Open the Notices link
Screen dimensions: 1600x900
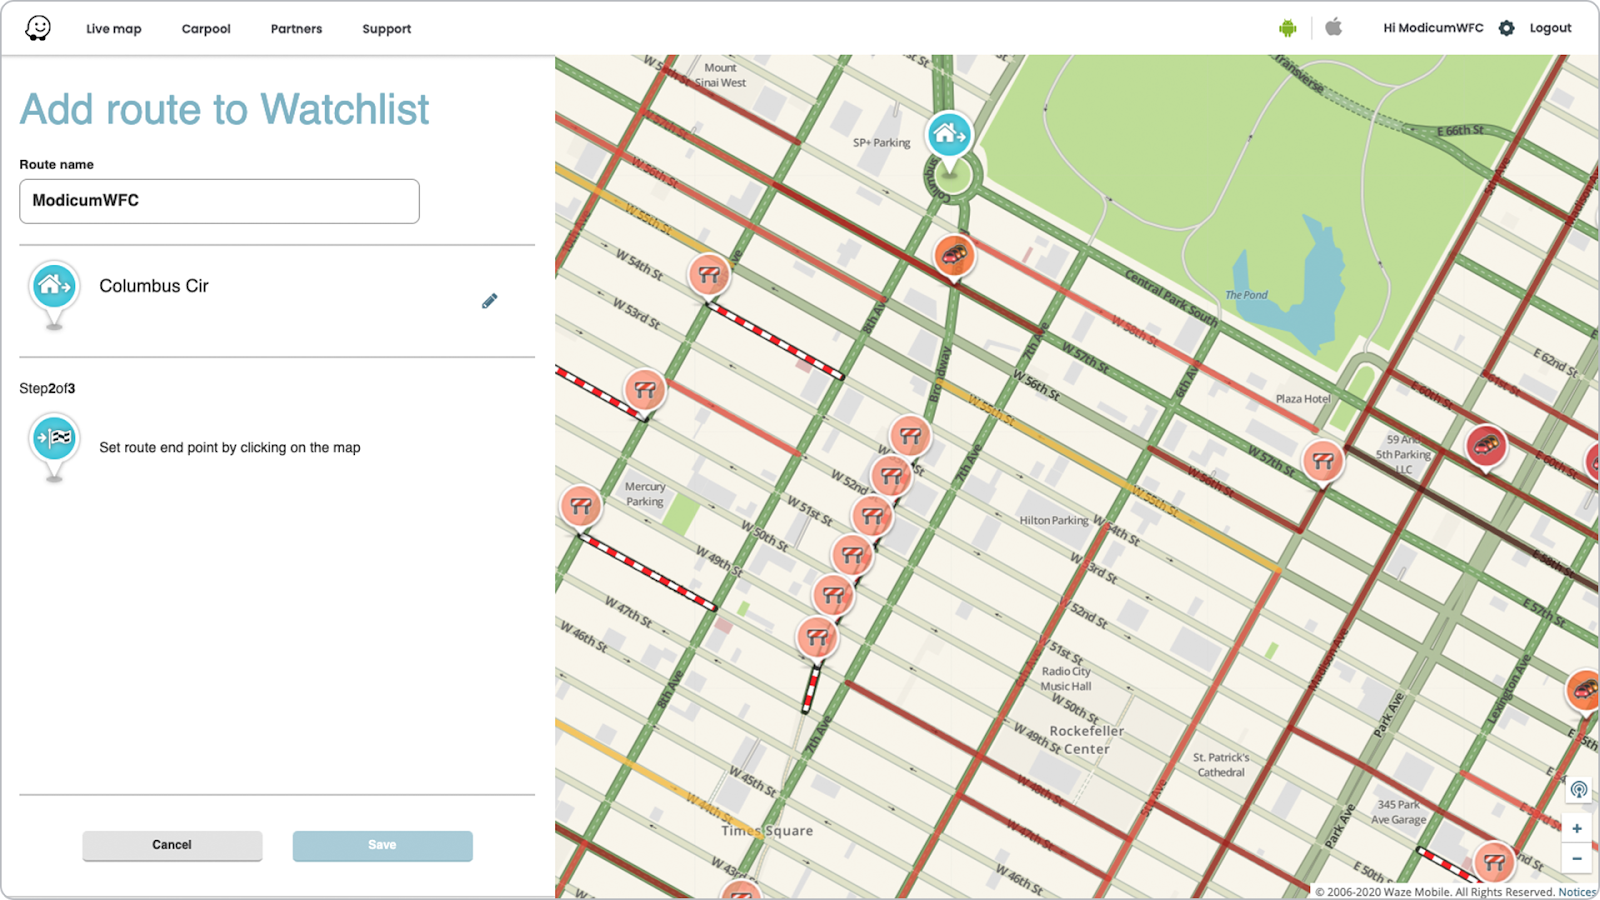click(1577, 892)
